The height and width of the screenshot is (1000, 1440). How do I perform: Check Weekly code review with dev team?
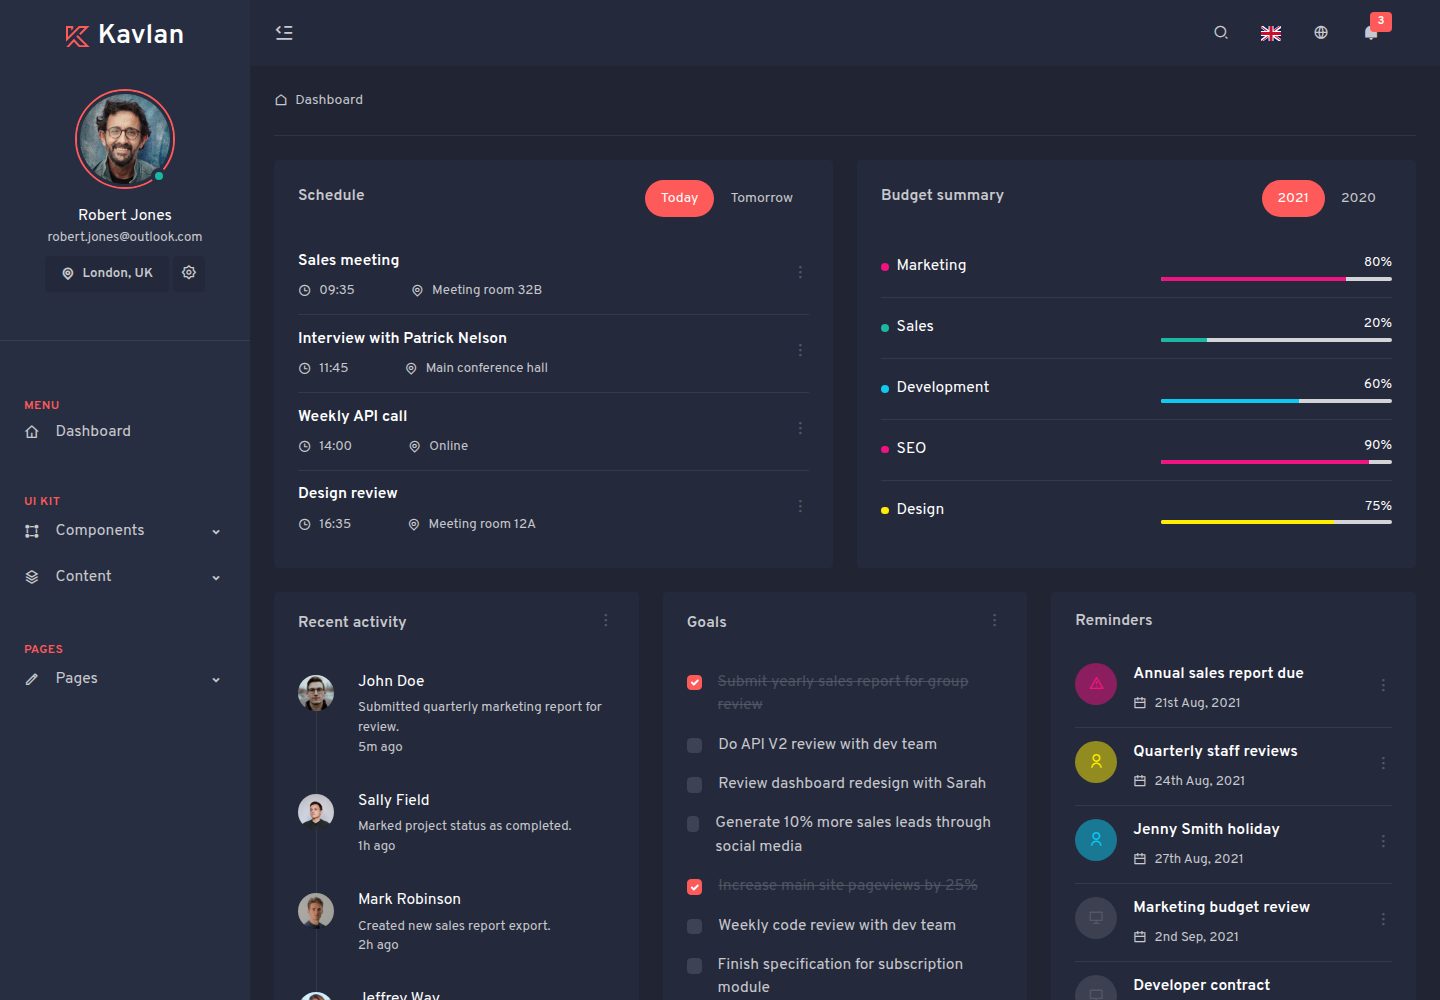click(x=694, y=926)
